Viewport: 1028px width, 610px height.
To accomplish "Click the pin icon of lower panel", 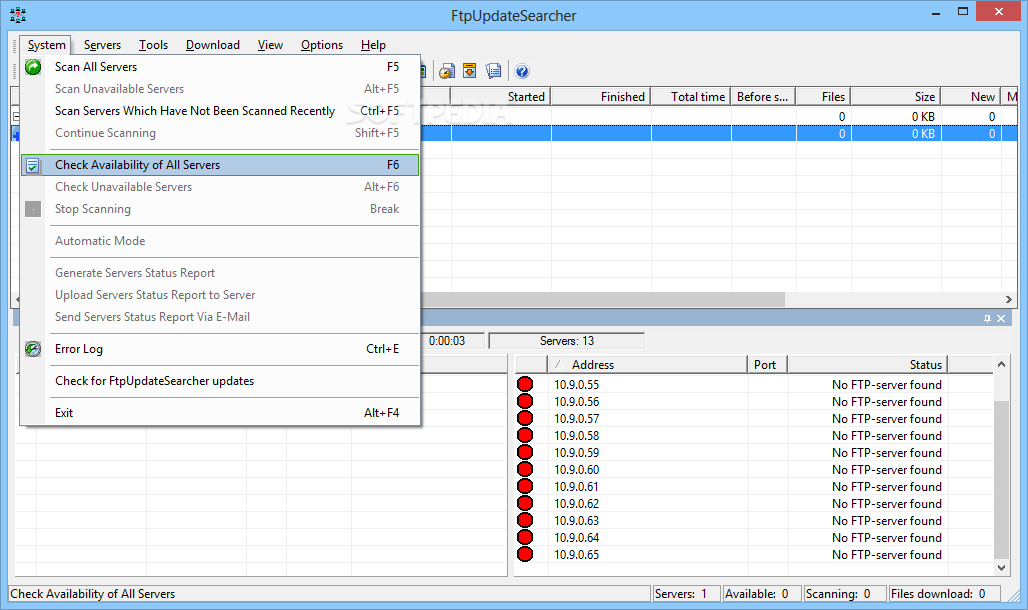I will pyautogui.click(x=987, y=318).
